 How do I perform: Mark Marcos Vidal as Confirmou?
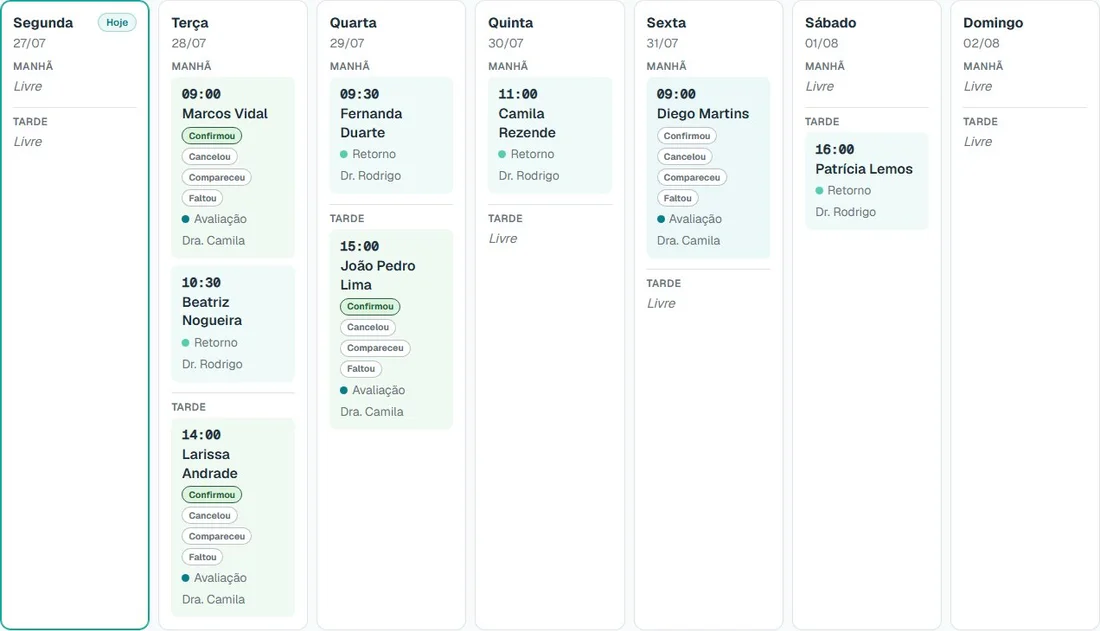[x=212, y=135]
